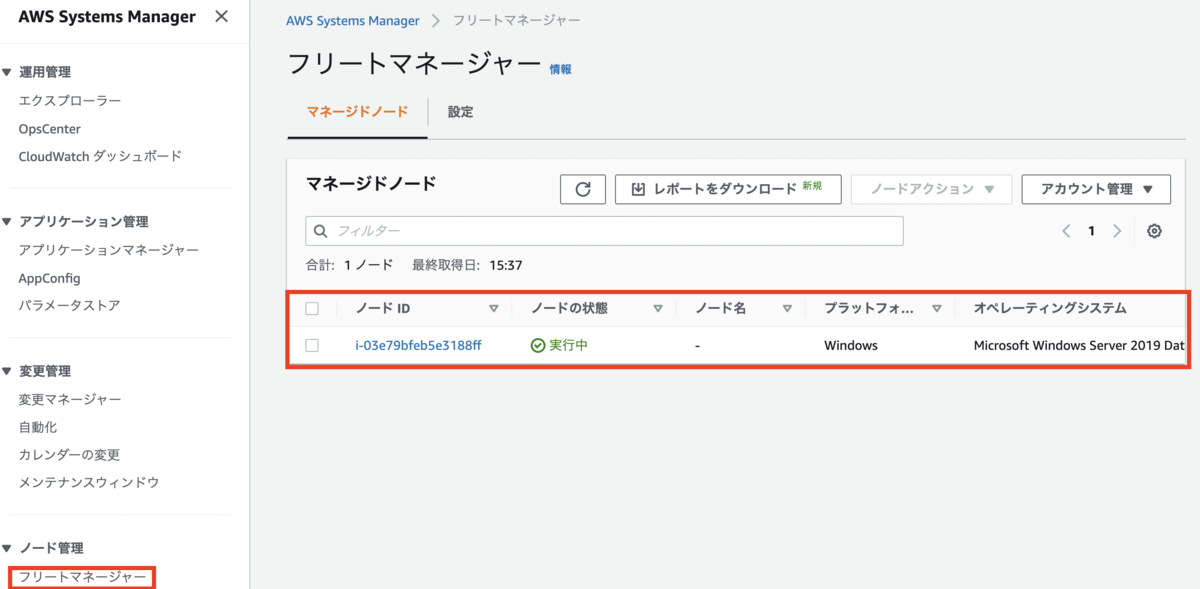This screenshot has width=1200, height=589.
Task: Open AppConfig in sidebar
Action: point(49,278)
